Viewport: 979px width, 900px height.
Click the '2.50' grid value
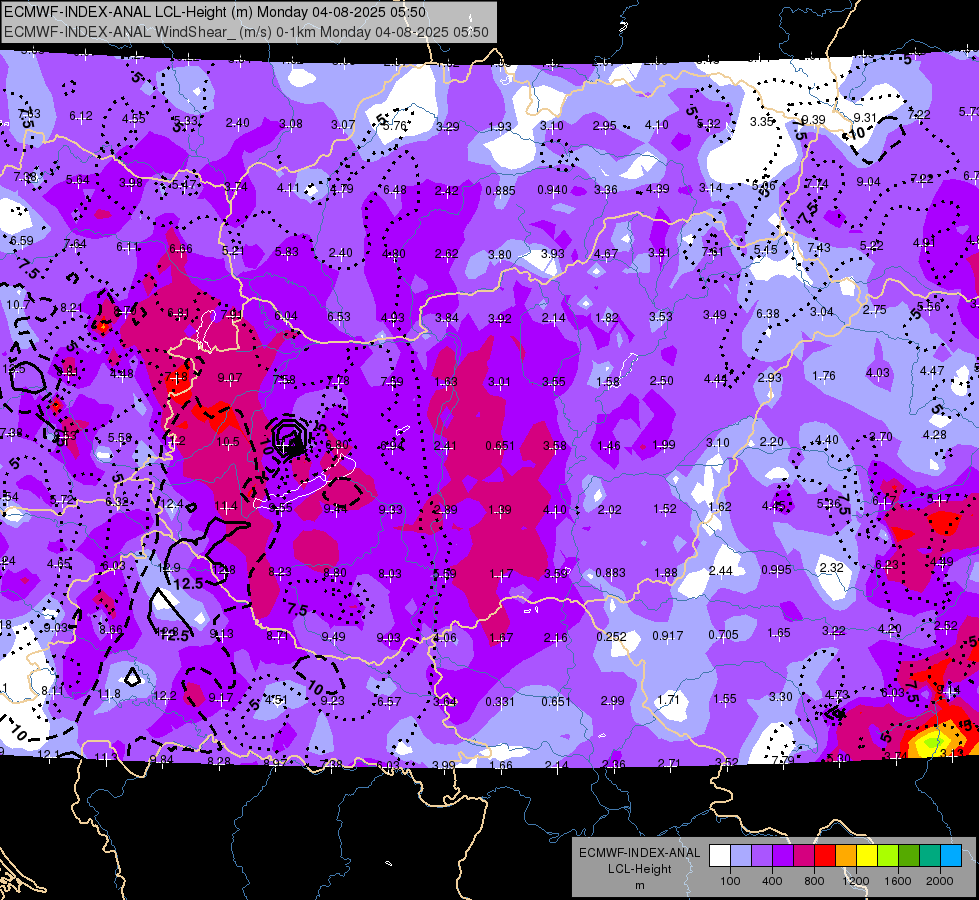[661, 381]
